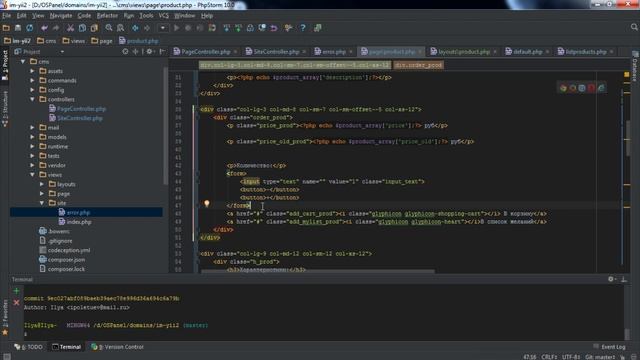Open the Refactor menu

pos(107,16)
